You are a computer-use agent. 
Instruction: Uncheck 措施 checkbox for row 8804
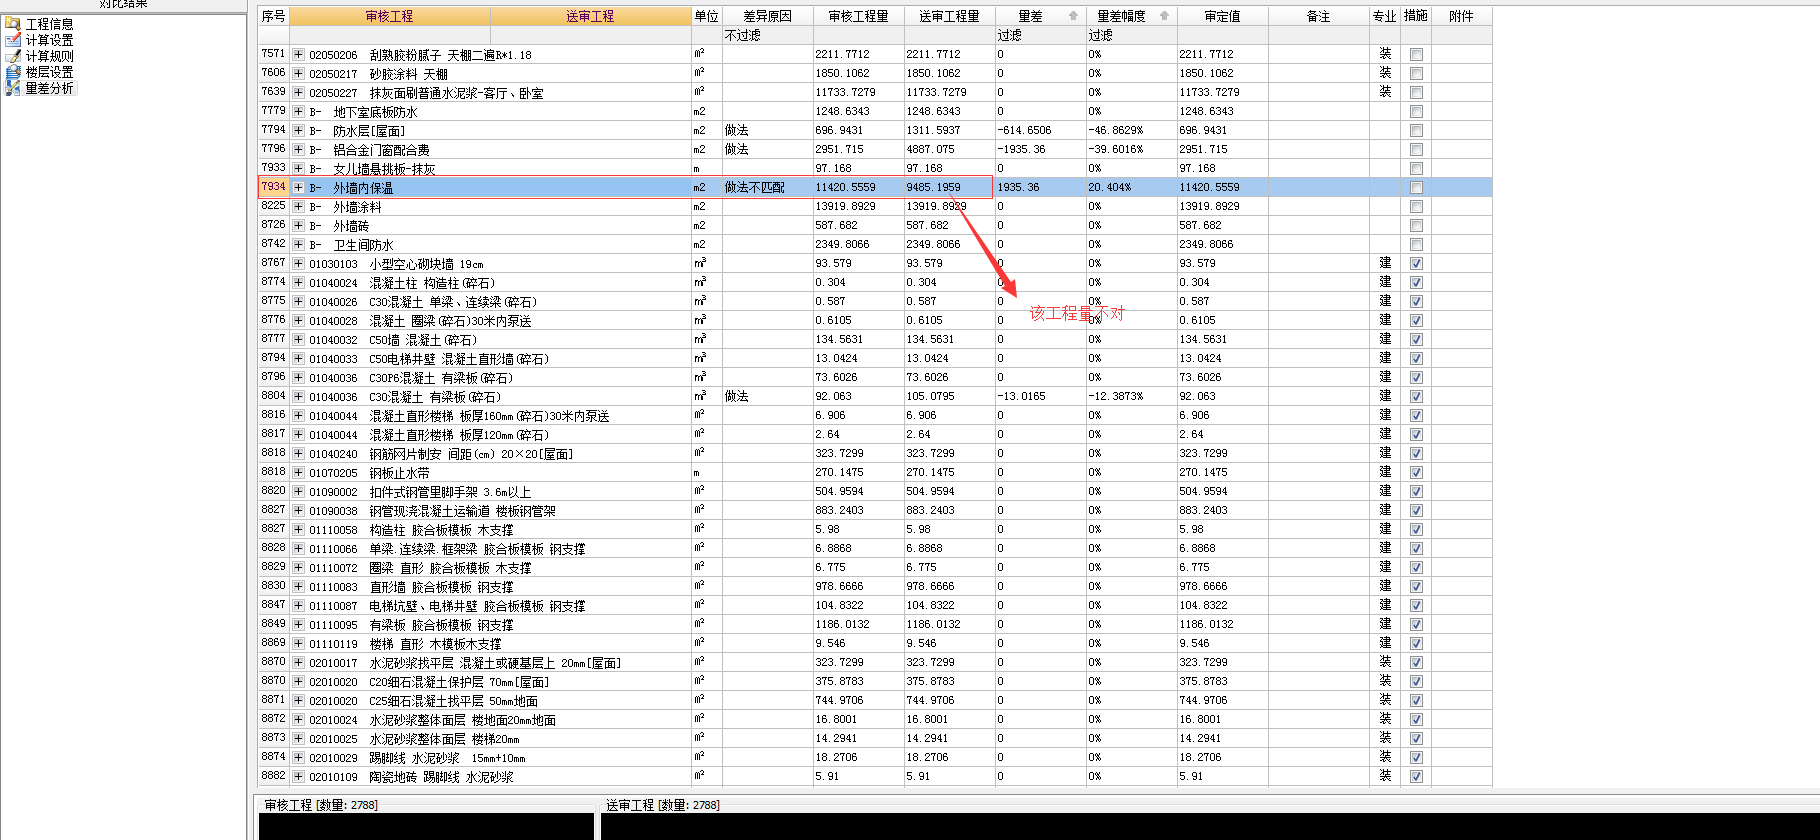[1416, 397]
